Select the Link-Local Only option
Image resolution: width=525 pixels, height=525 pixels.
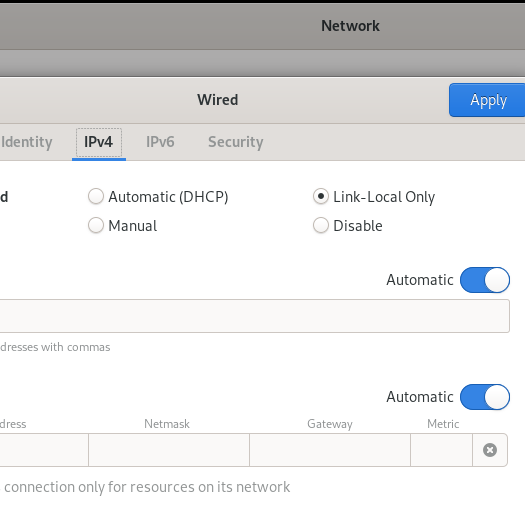click(374, 197)
